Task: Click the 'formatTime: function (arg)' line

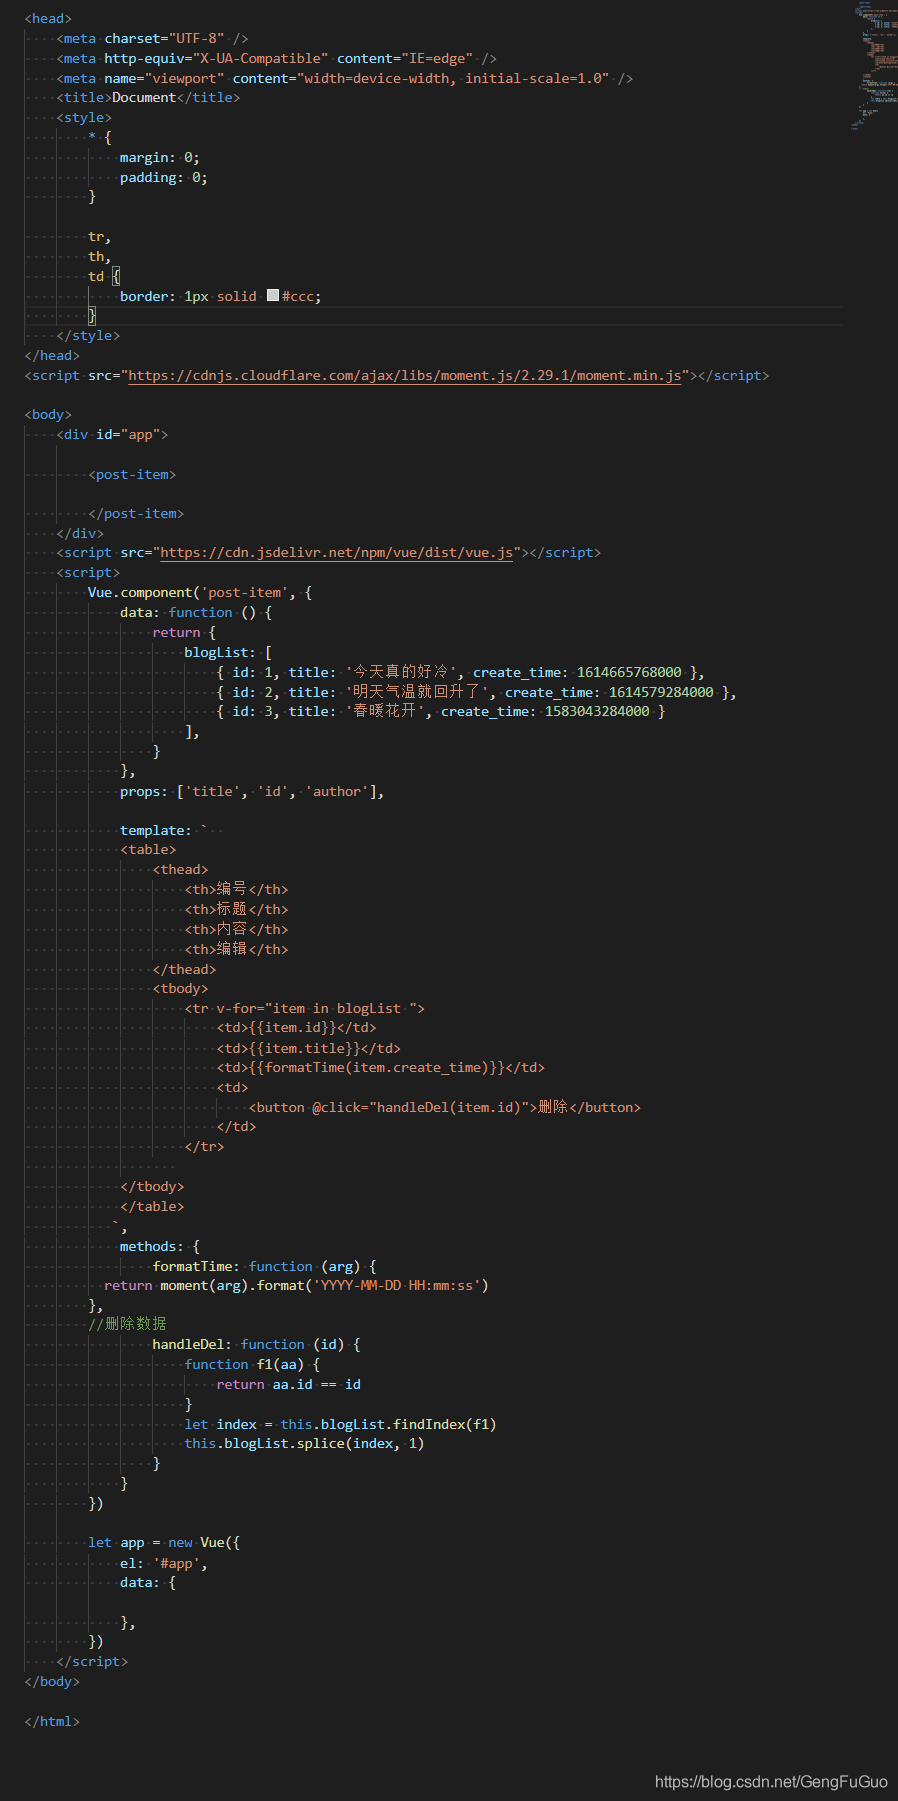Action: (264, 1267)
